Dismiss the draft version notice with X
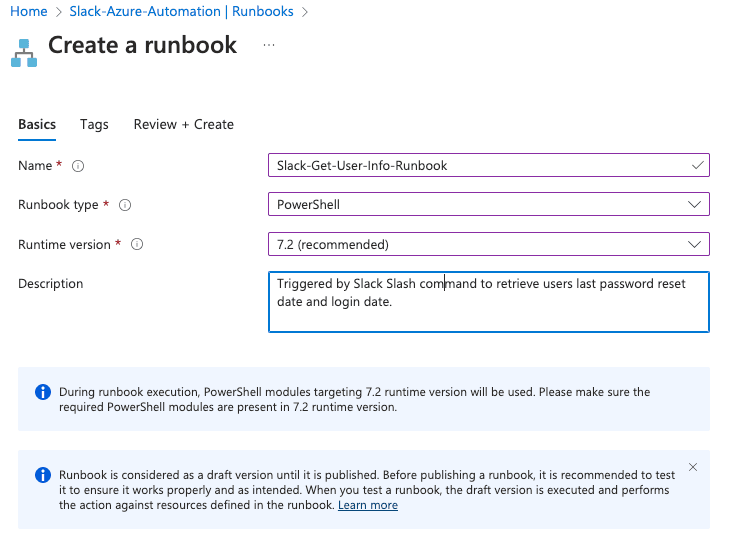Image resolution: width=747 pixels, height=549 pixels. click(x=693, y=467)
